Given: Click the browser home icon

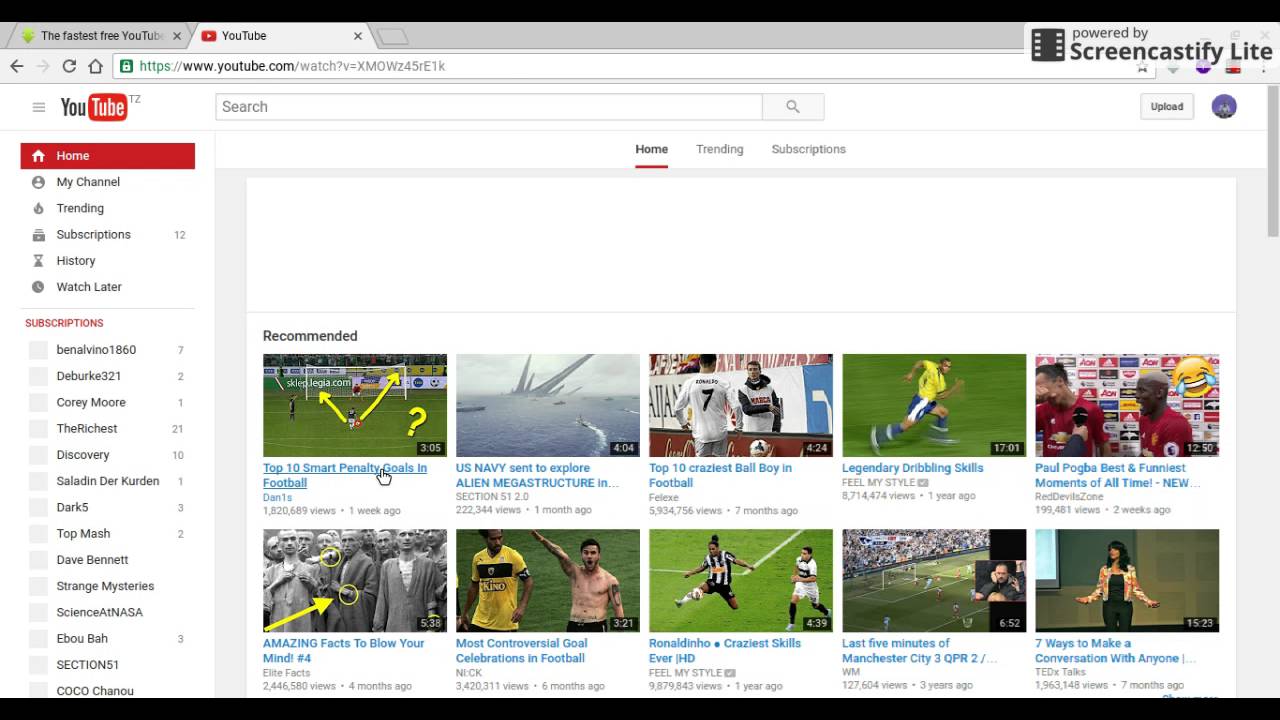Looking at the screenshot, I should pyautogui.click(x=95, y=66).
